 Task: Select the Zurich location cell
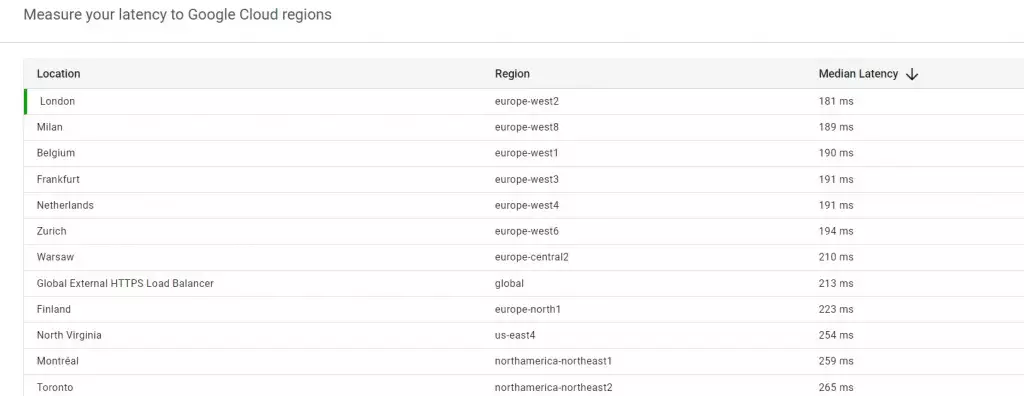(x=52, y=231)
